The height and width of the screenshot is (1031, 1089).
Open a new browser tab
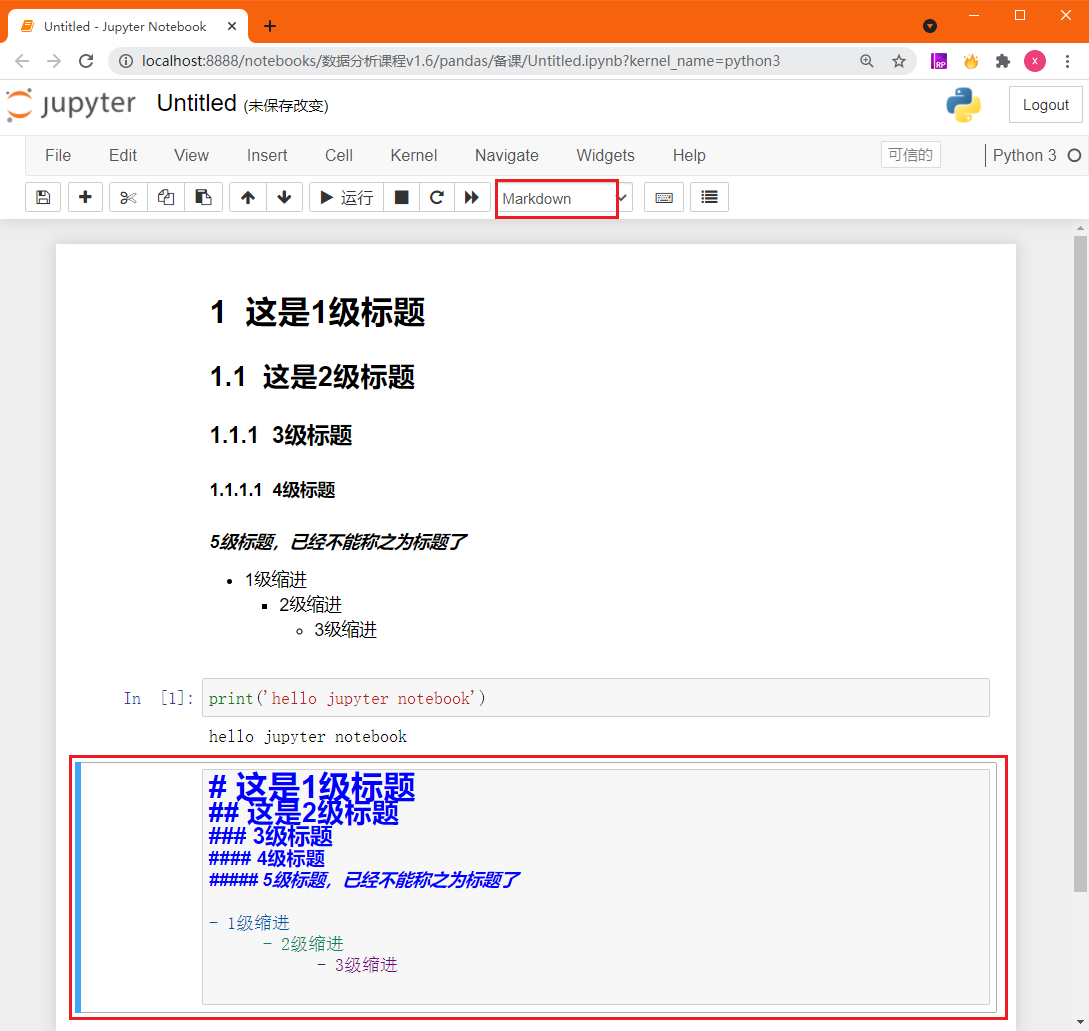pyautogui.click(x=270, y=26)
